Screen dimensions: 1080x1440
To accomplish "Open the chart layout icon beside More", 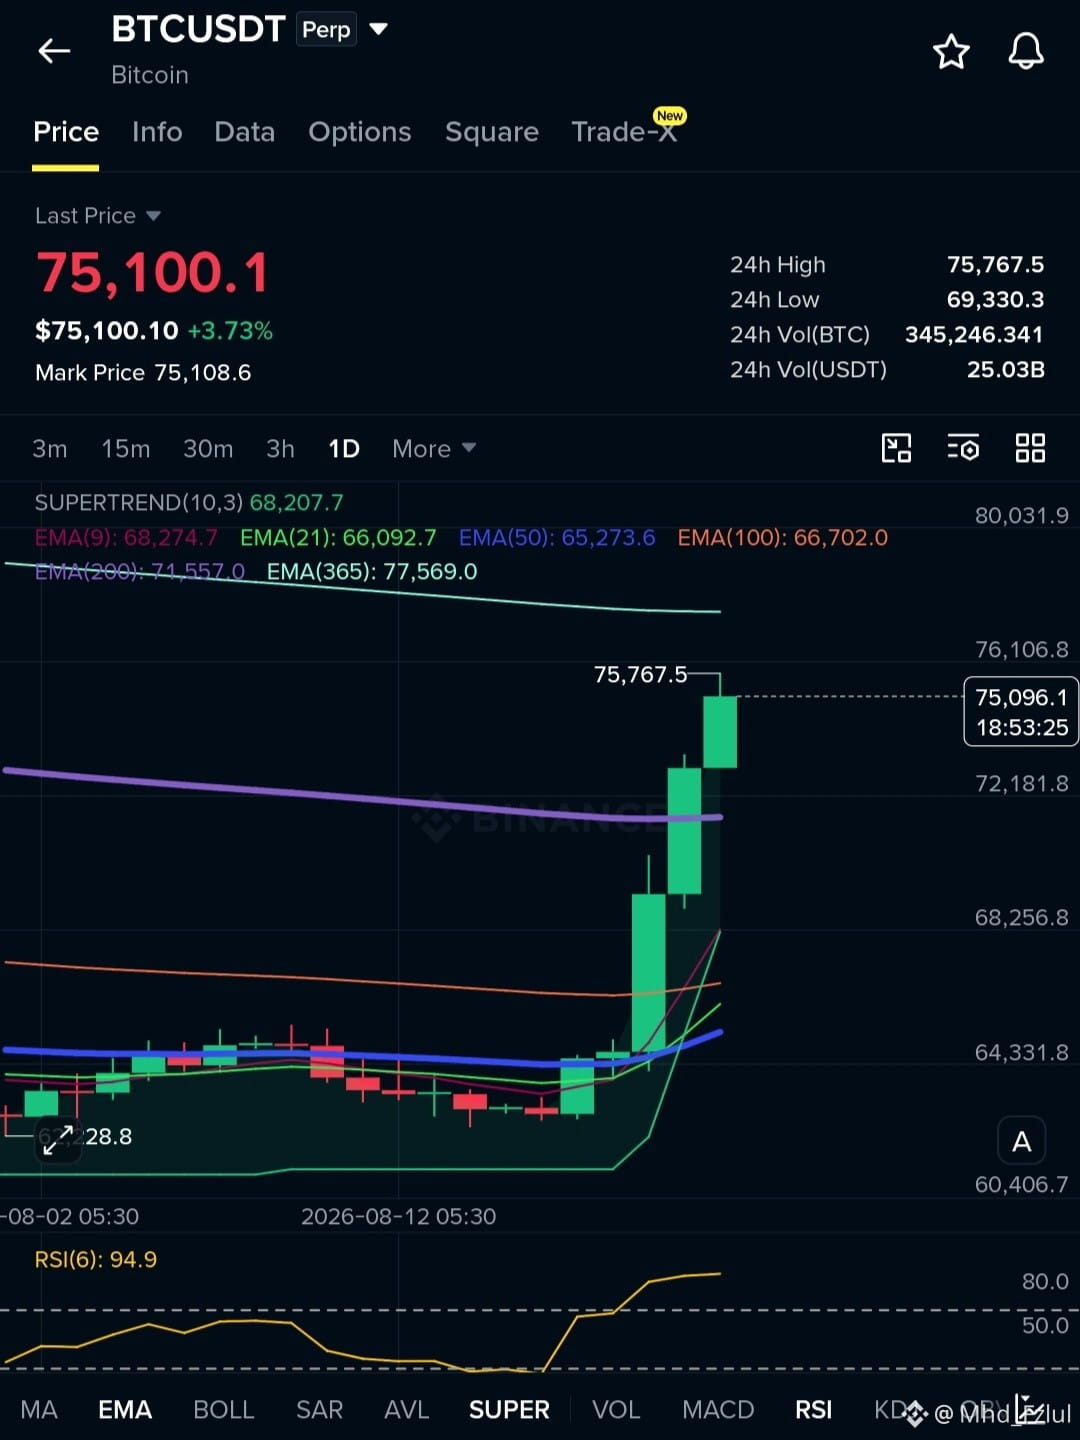I will click(896, 448).
